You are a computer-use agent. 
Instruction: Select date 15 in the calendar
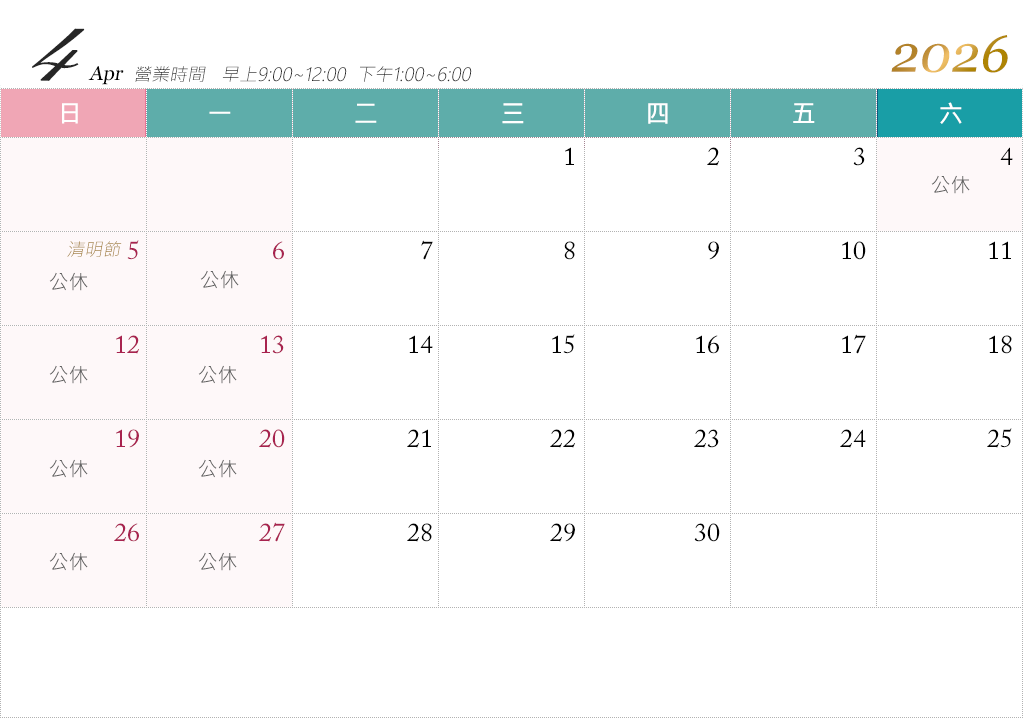[x=563, y=346]
